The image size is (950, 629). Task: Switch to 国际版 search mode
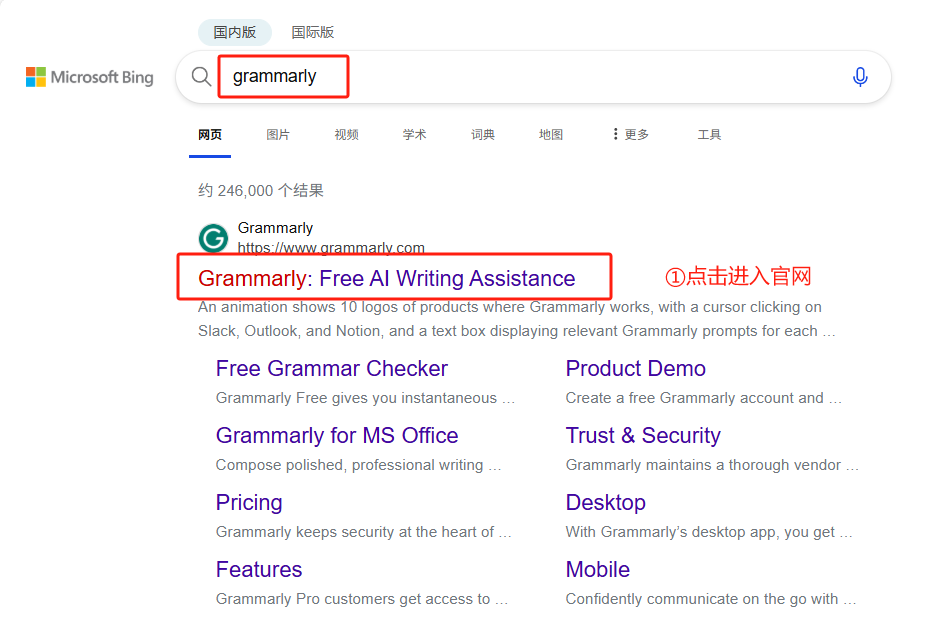pos(313,32)
